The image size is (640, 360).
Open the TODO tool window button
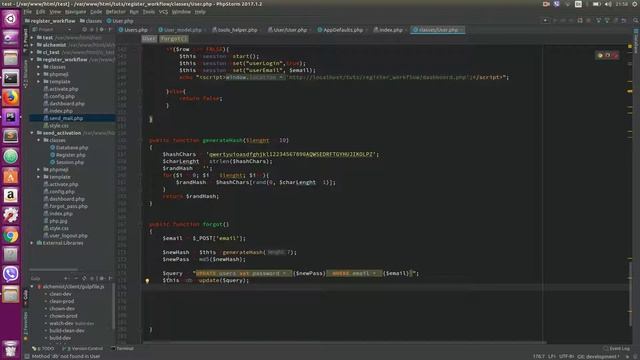point(43,349)
